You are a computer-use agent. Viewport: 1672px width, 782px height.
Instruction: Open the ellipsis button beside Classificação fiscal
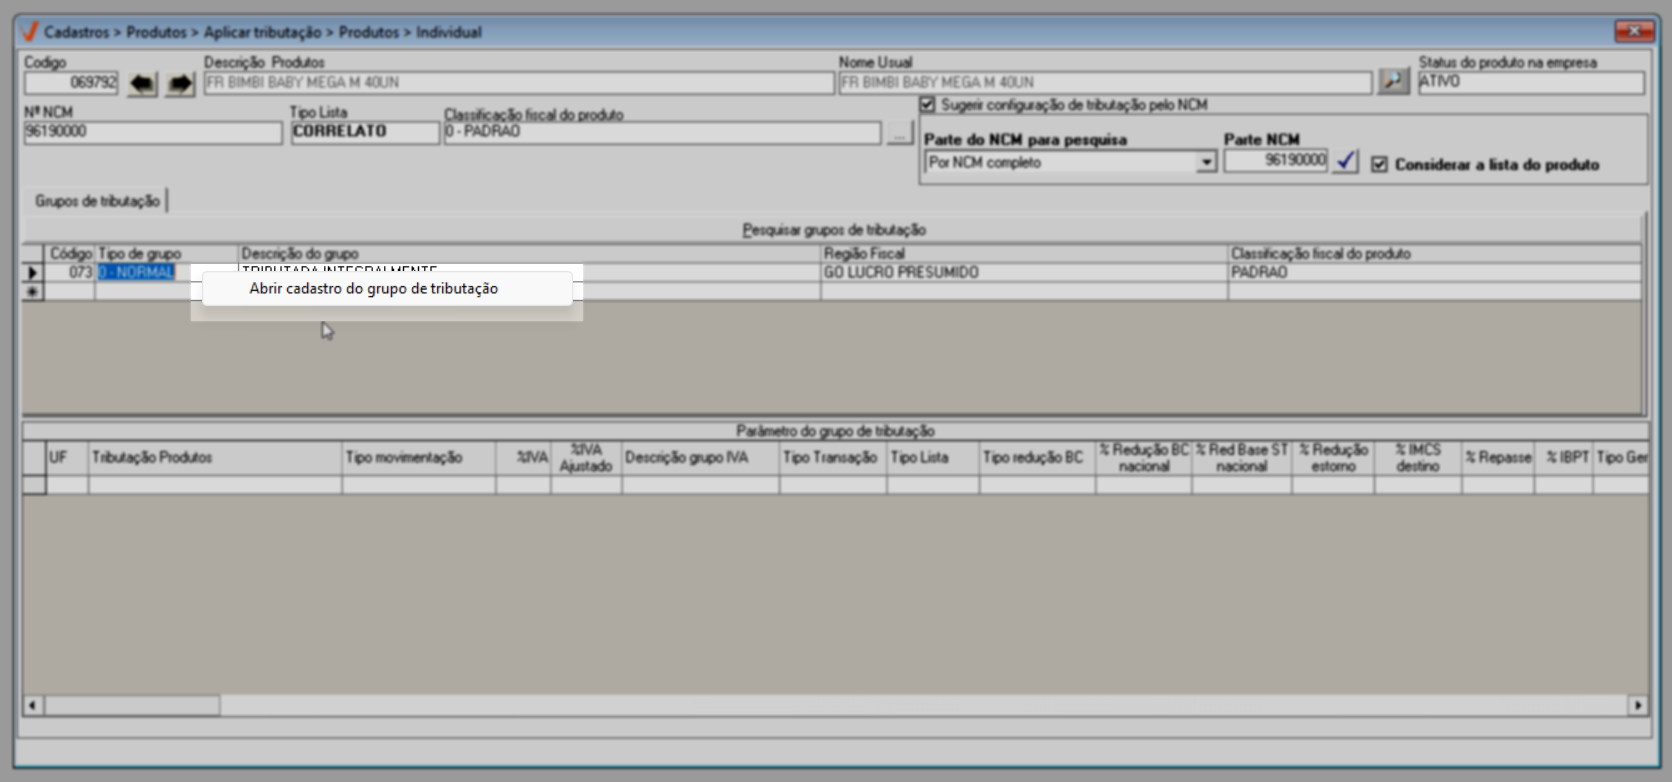tap(899, 132)
